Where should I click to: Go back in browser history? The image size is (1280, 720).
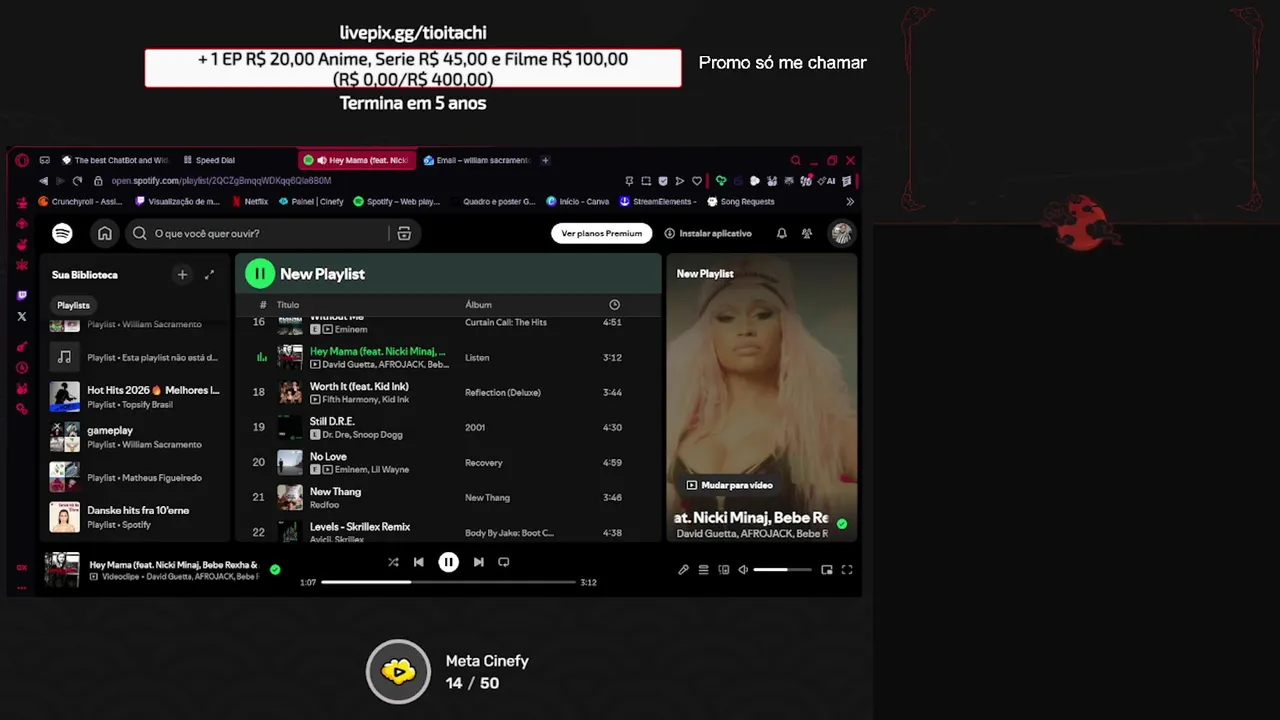tap(43, 181)
